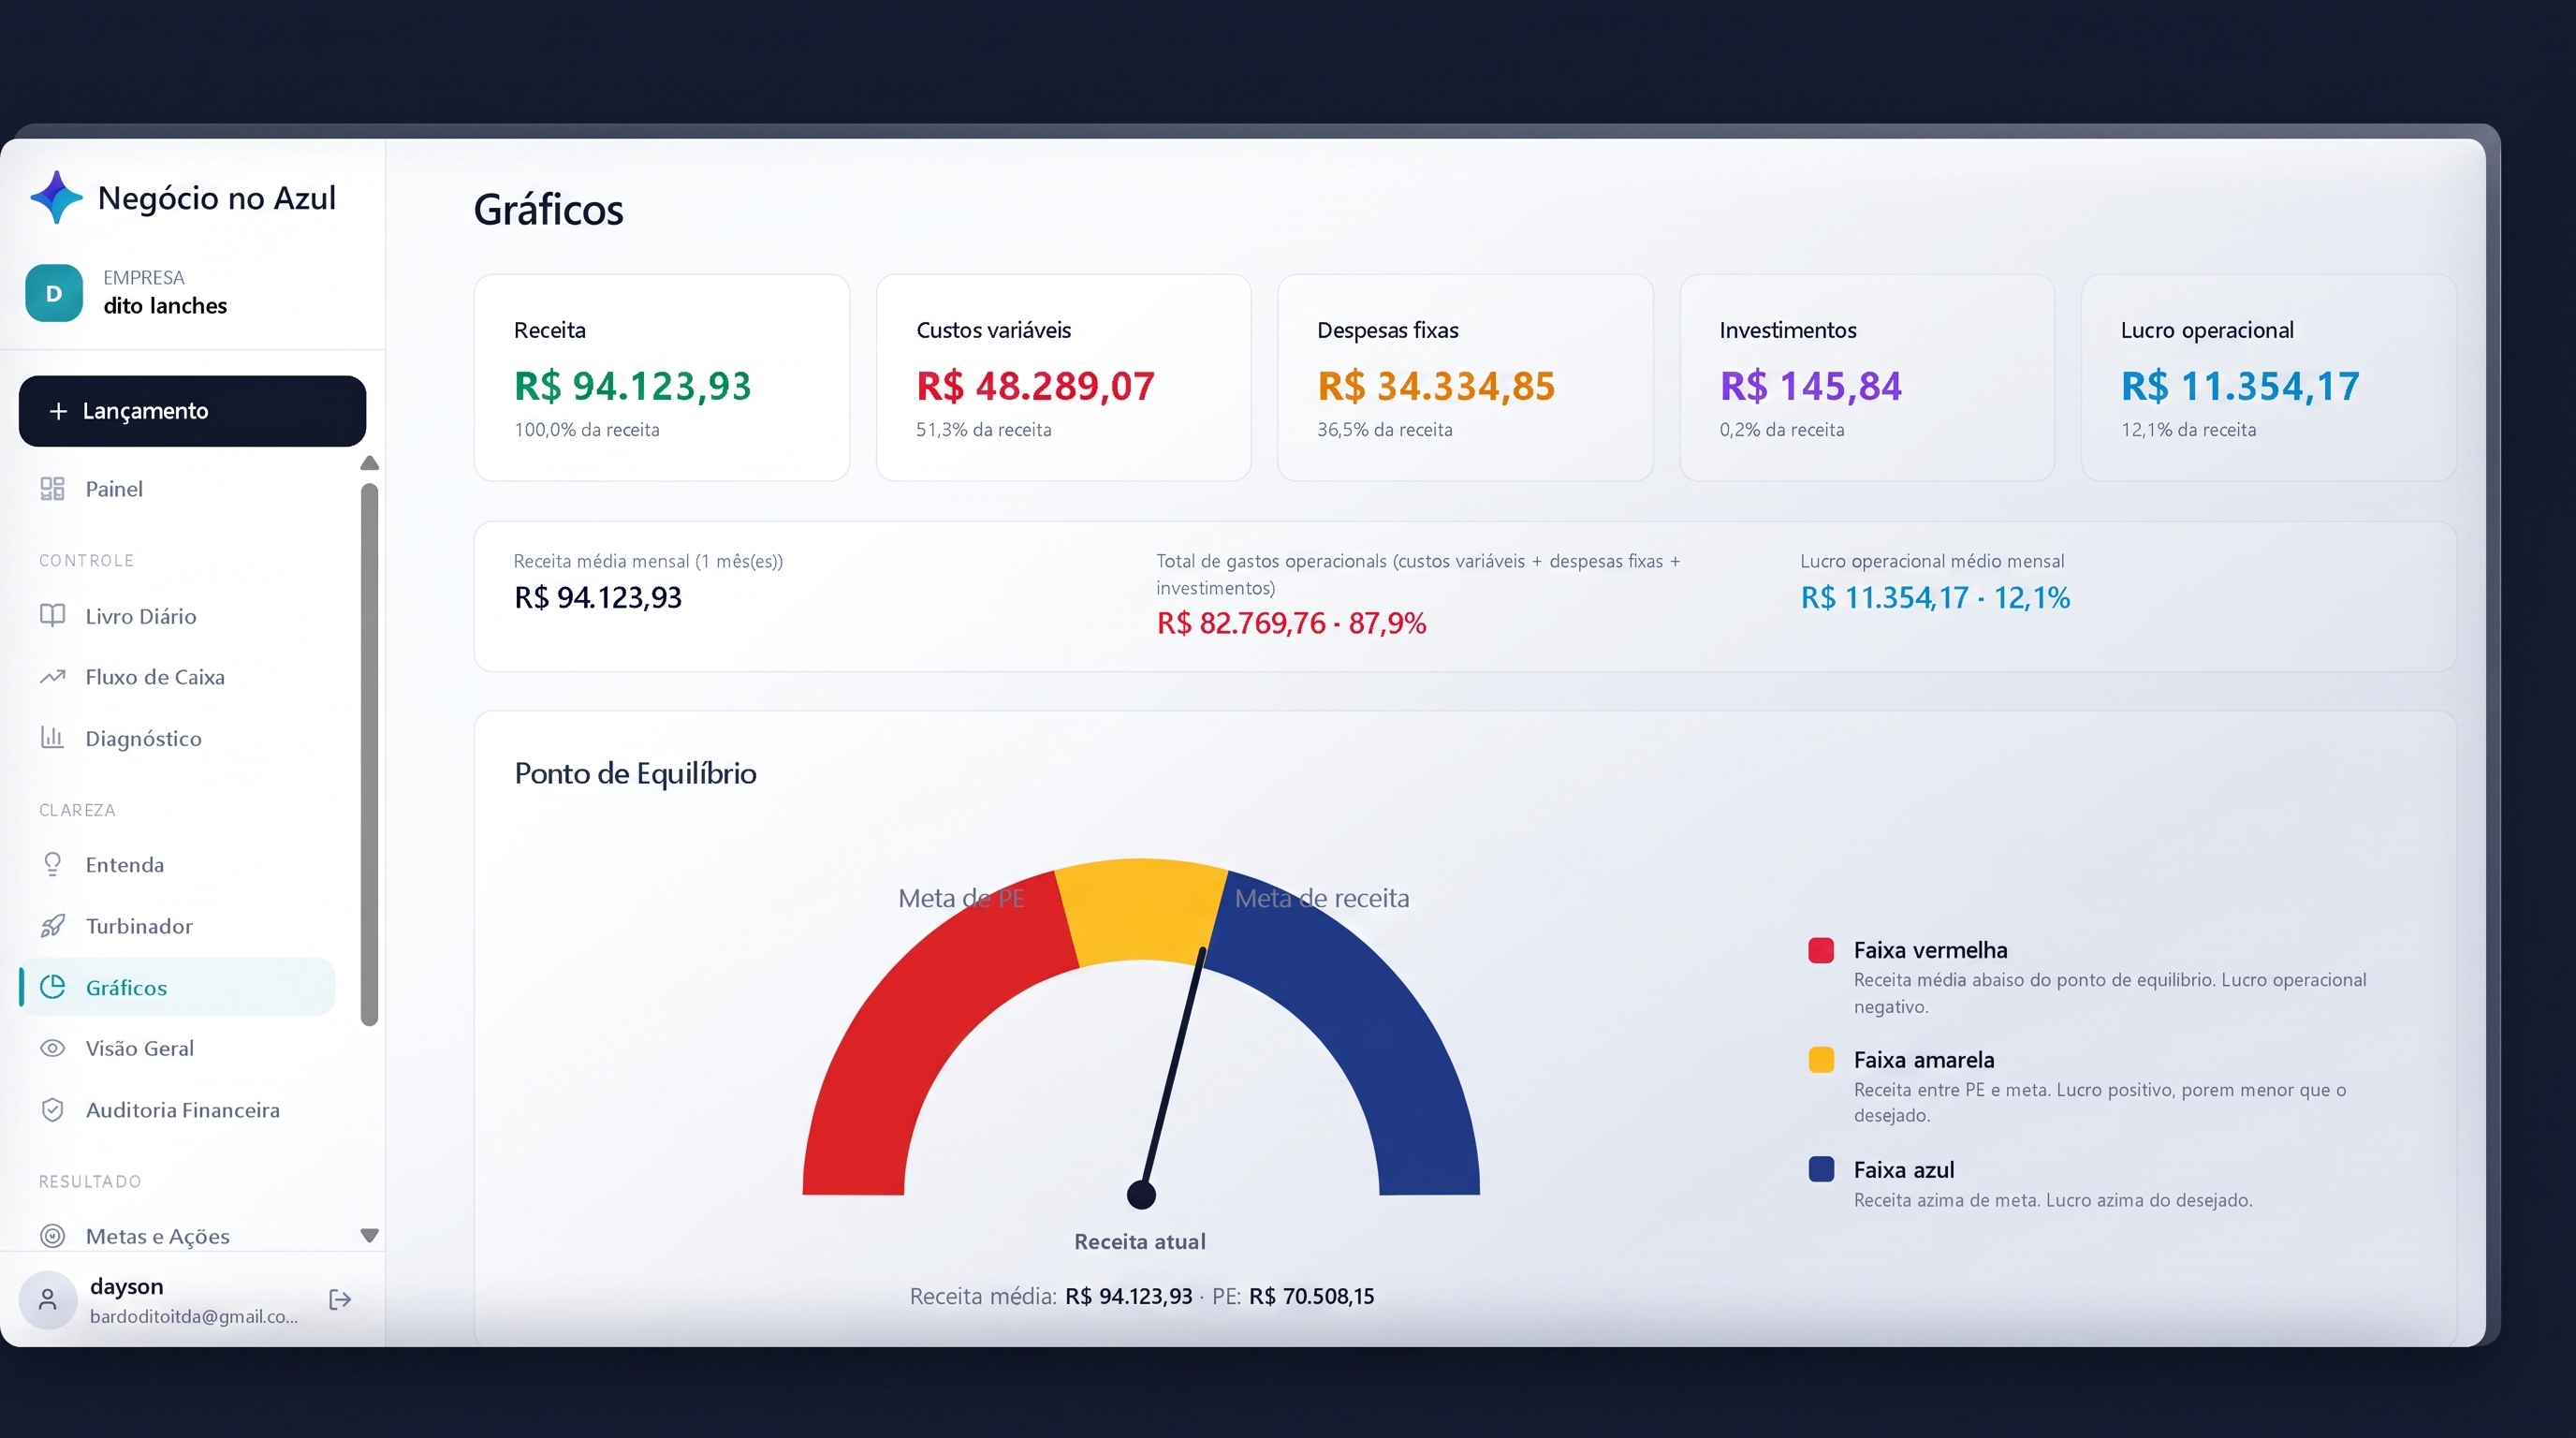The width and height of the screenshot is (2576, 1438).
Task: Click the Entenda lightbulb icon
Action: click(x=52, y=864)
